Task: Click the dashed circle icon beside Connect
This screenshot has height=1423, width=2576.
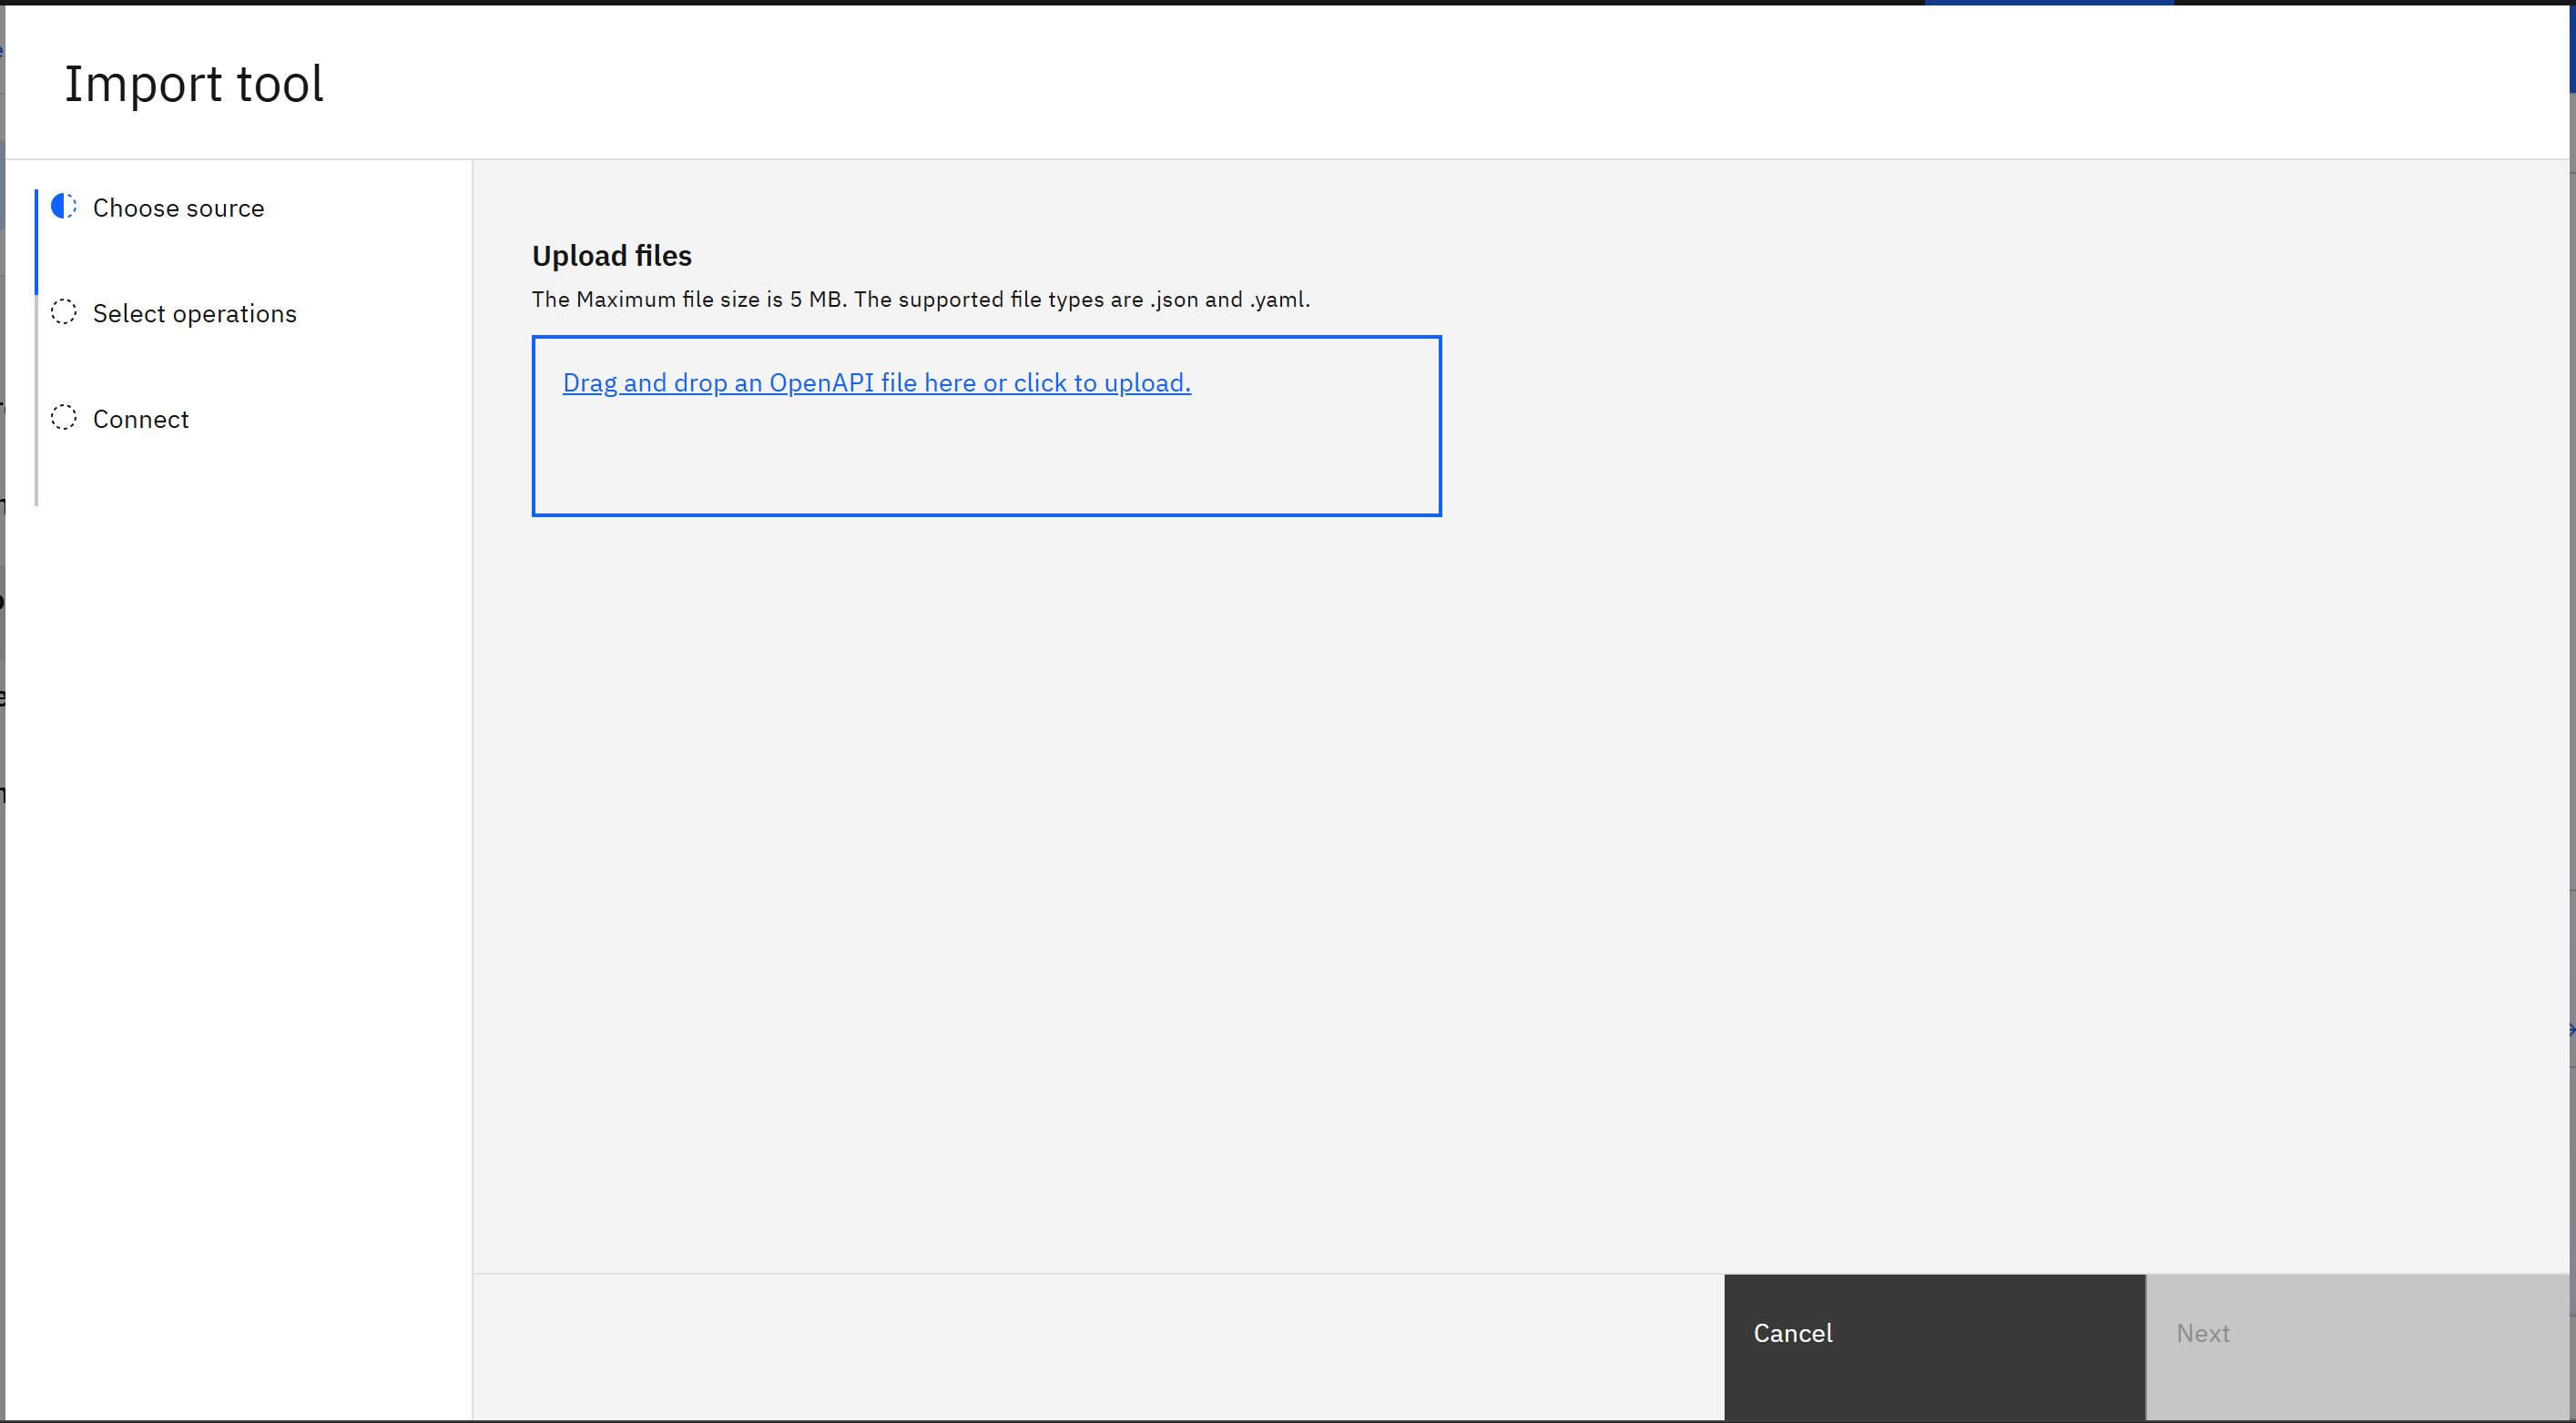Action: click(x=63, y=418)
